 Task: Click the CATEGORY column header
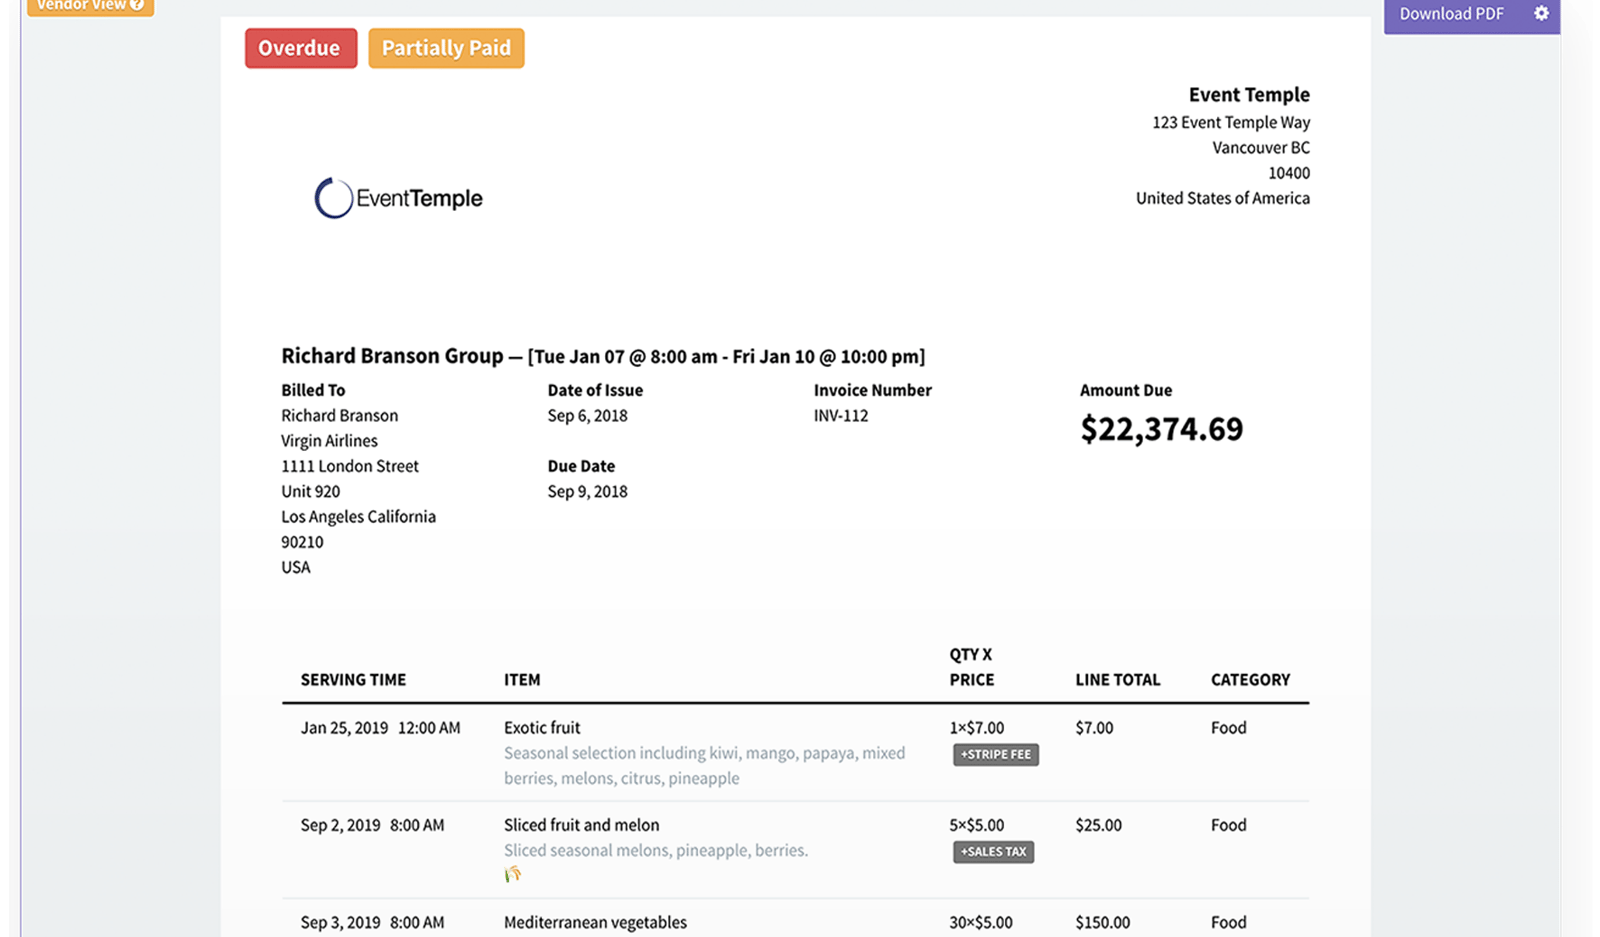tap(1250, 680)
